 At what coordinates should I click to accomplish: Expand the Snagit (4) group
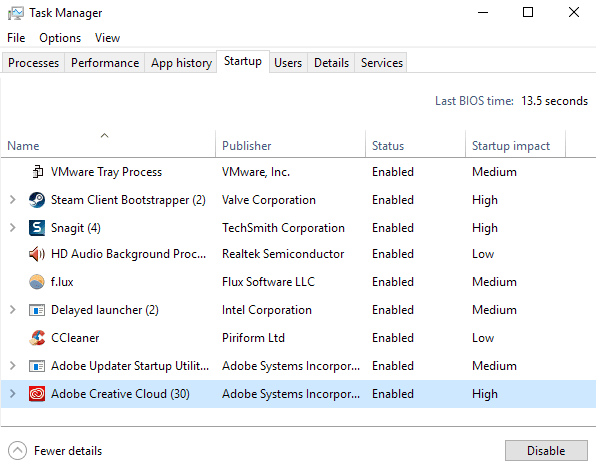click(13, 228)
